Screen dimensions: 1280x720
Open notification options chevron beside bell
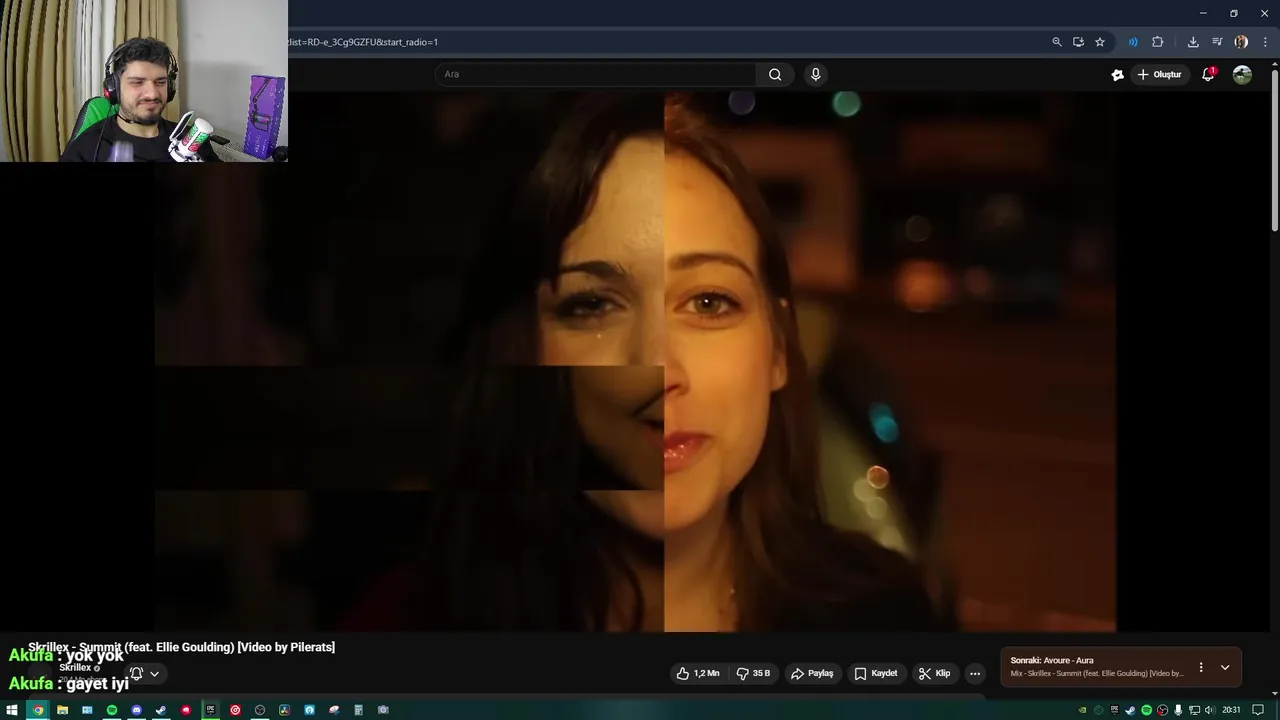click(154, 674)
